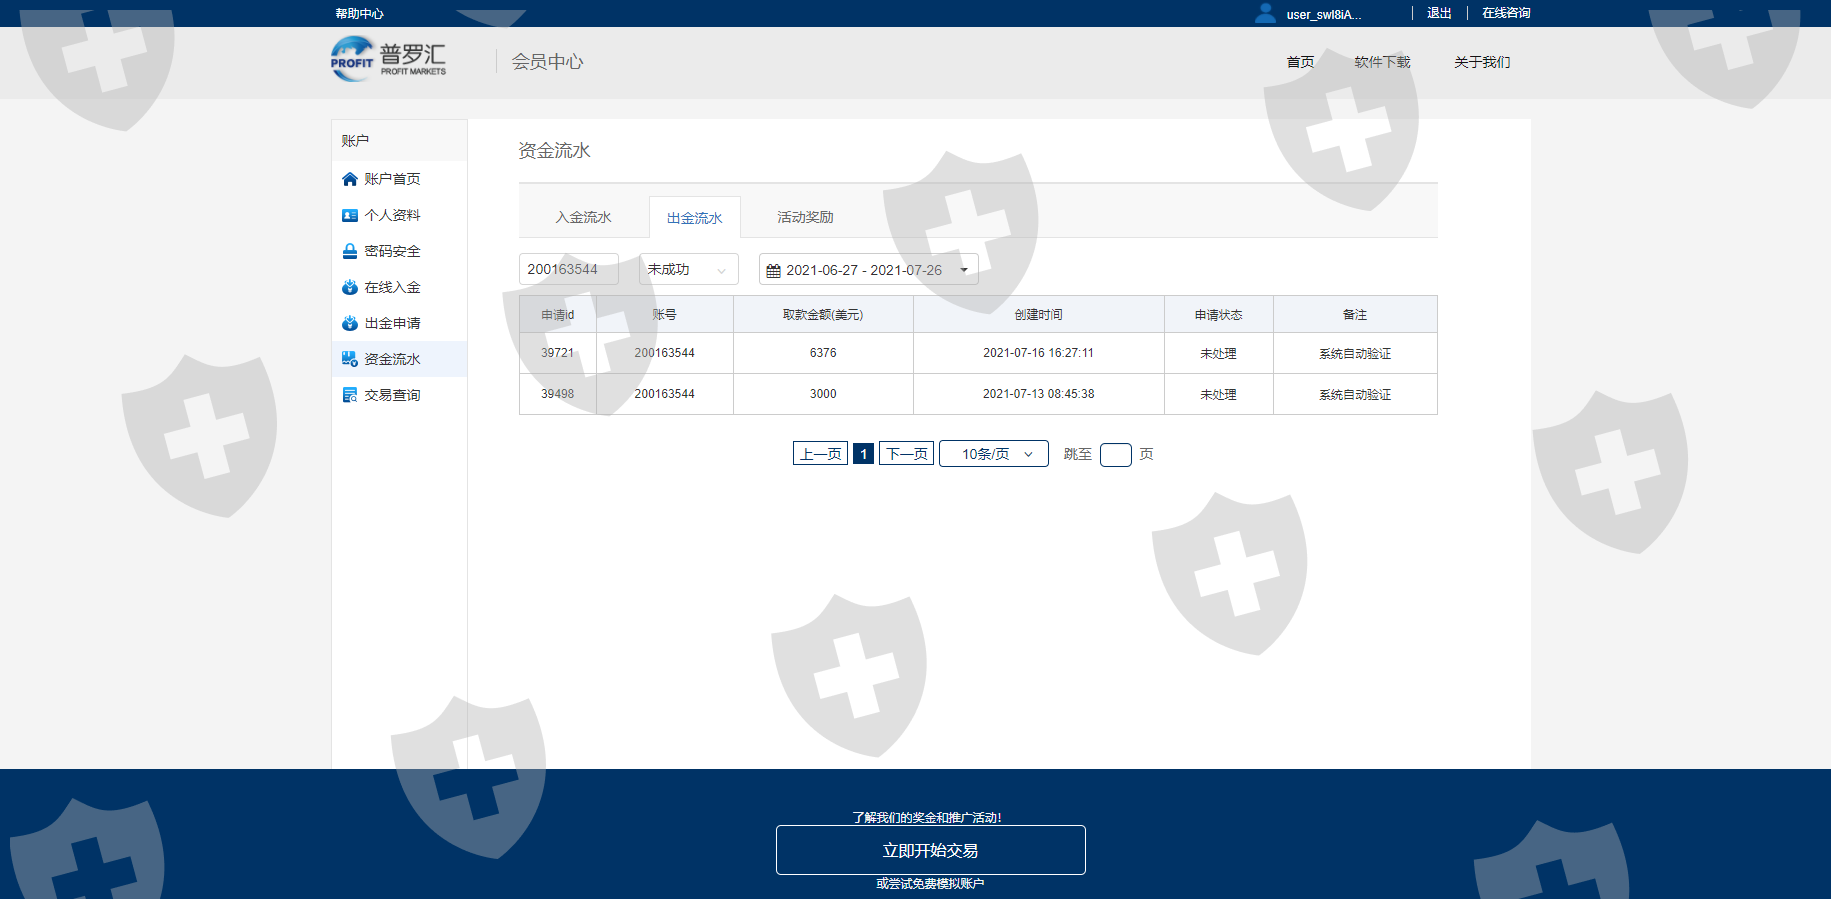The height and width of the screenshot is (899, 1831).
Task: Click the home icon beside 账户首页
Action: [349, 179]
